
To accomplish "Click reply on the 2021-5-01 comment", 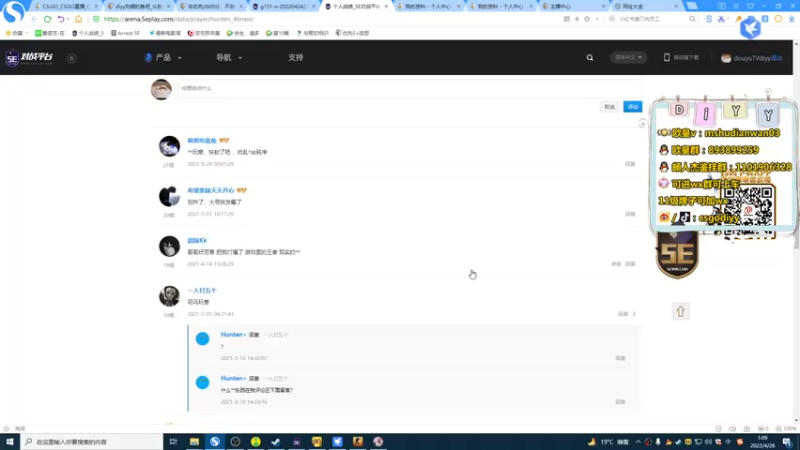I will pos(630,214).
